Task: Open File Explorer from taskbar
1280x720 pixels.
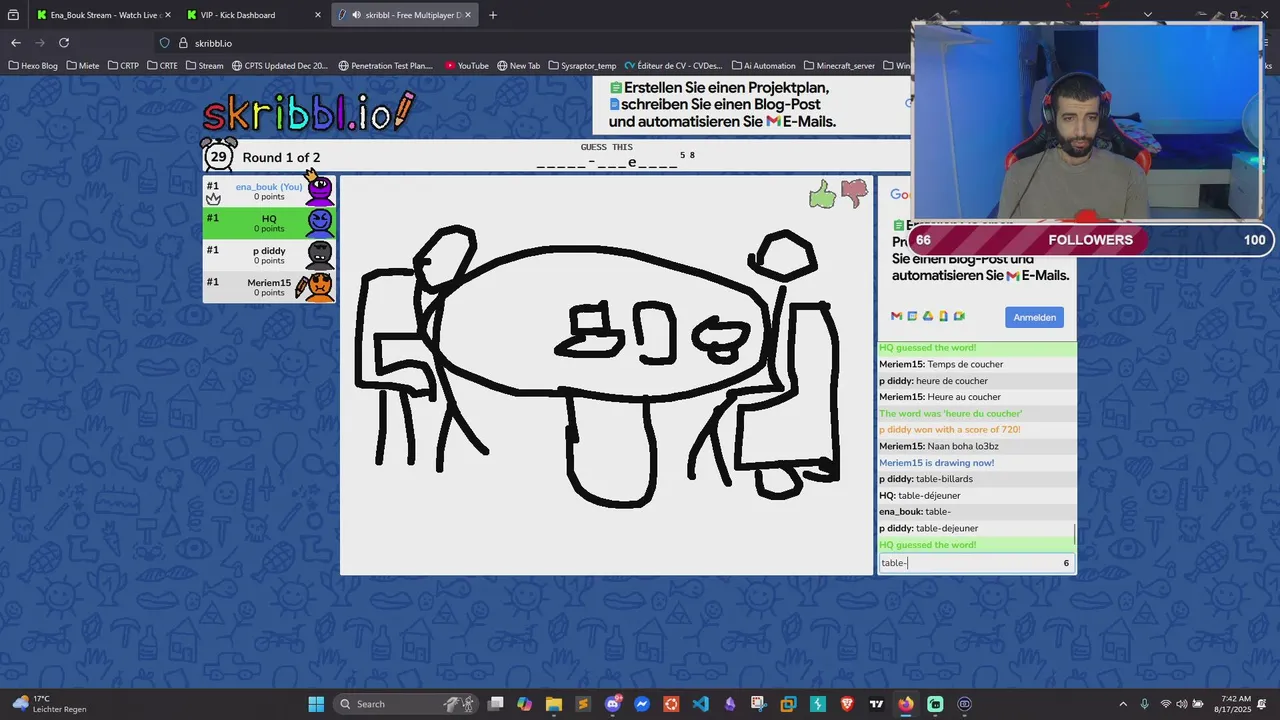Action: tap(554, 704)
